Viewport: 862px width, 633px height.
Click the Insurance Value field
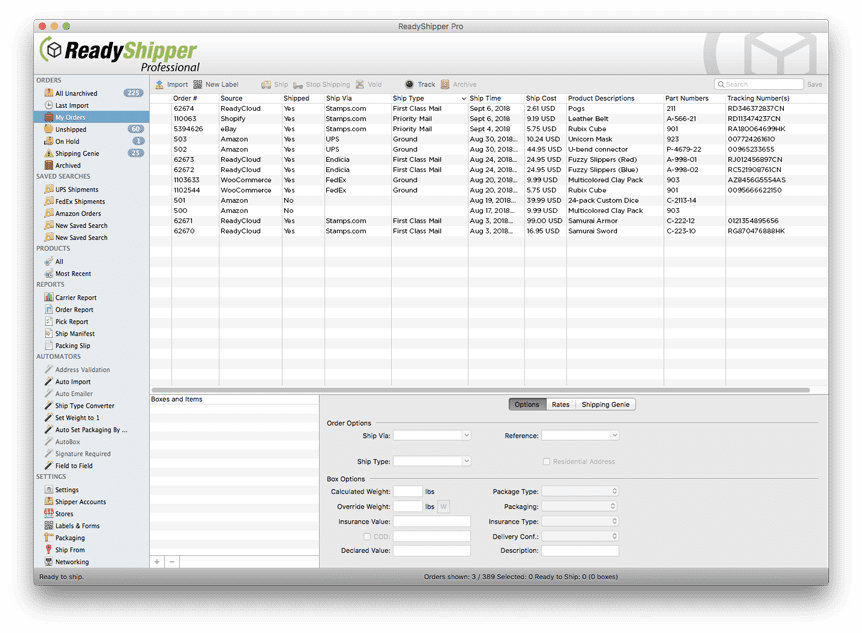pos(432,521)
